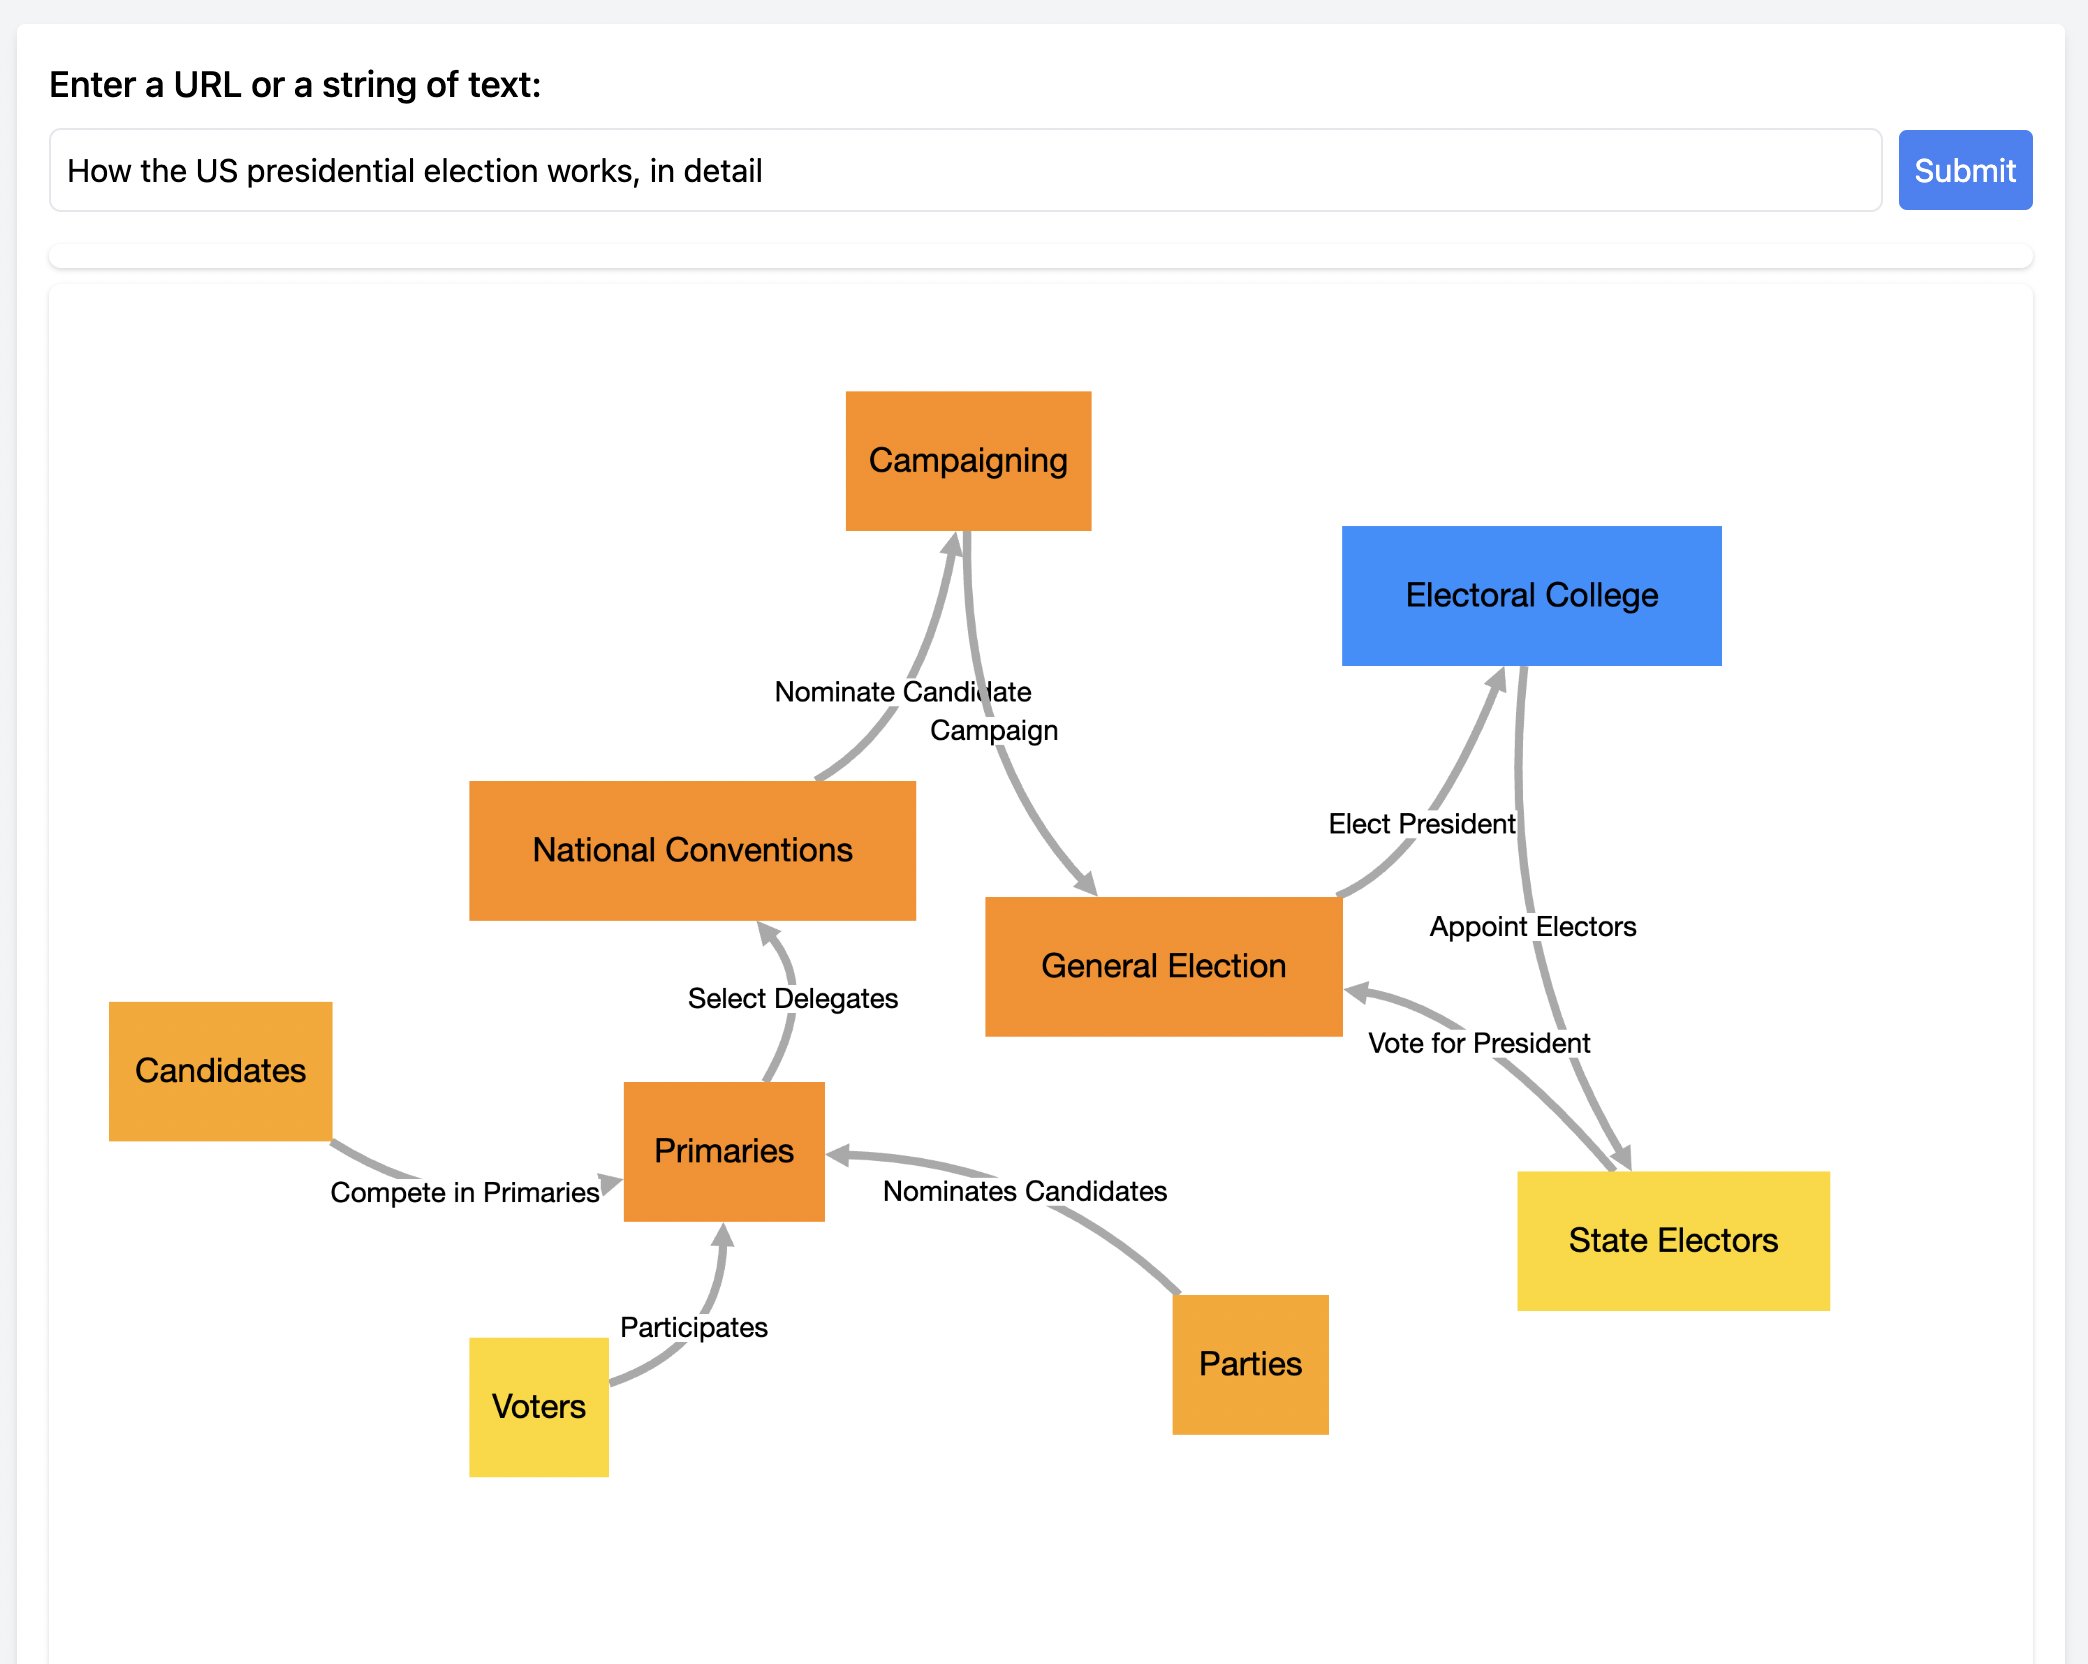The width and height of the screenshot is (2088, 1664).
Task: Select the National Conventions node
Action: pos(693,849)
